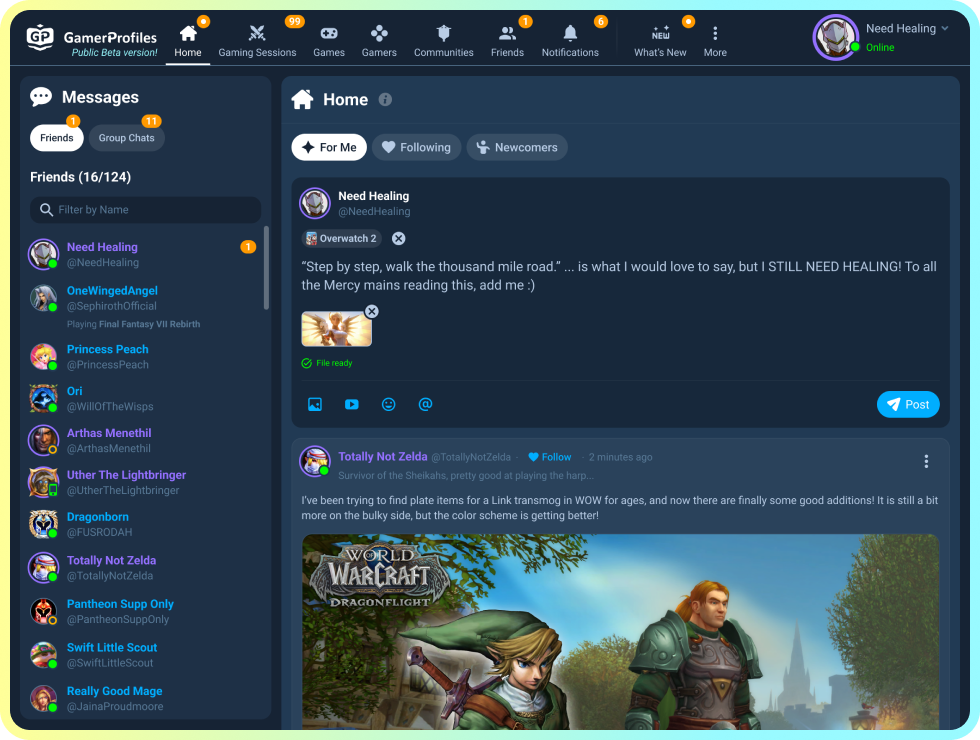Image resolution: width=980 pixels, height=740 pixels.
Task: Open chat with Really Good Mage
Action: pos(144,698)
